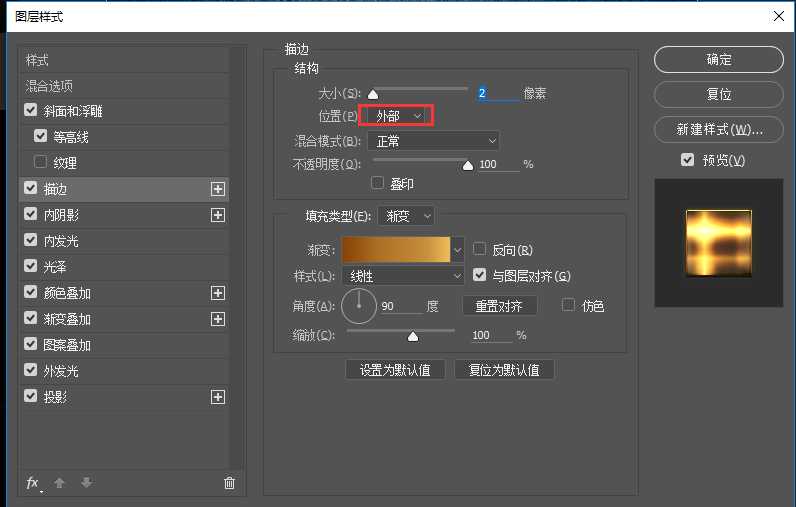Click the plus icon next to 颜色叠加
Screen dimensions: 796x507
pos(218,293)
